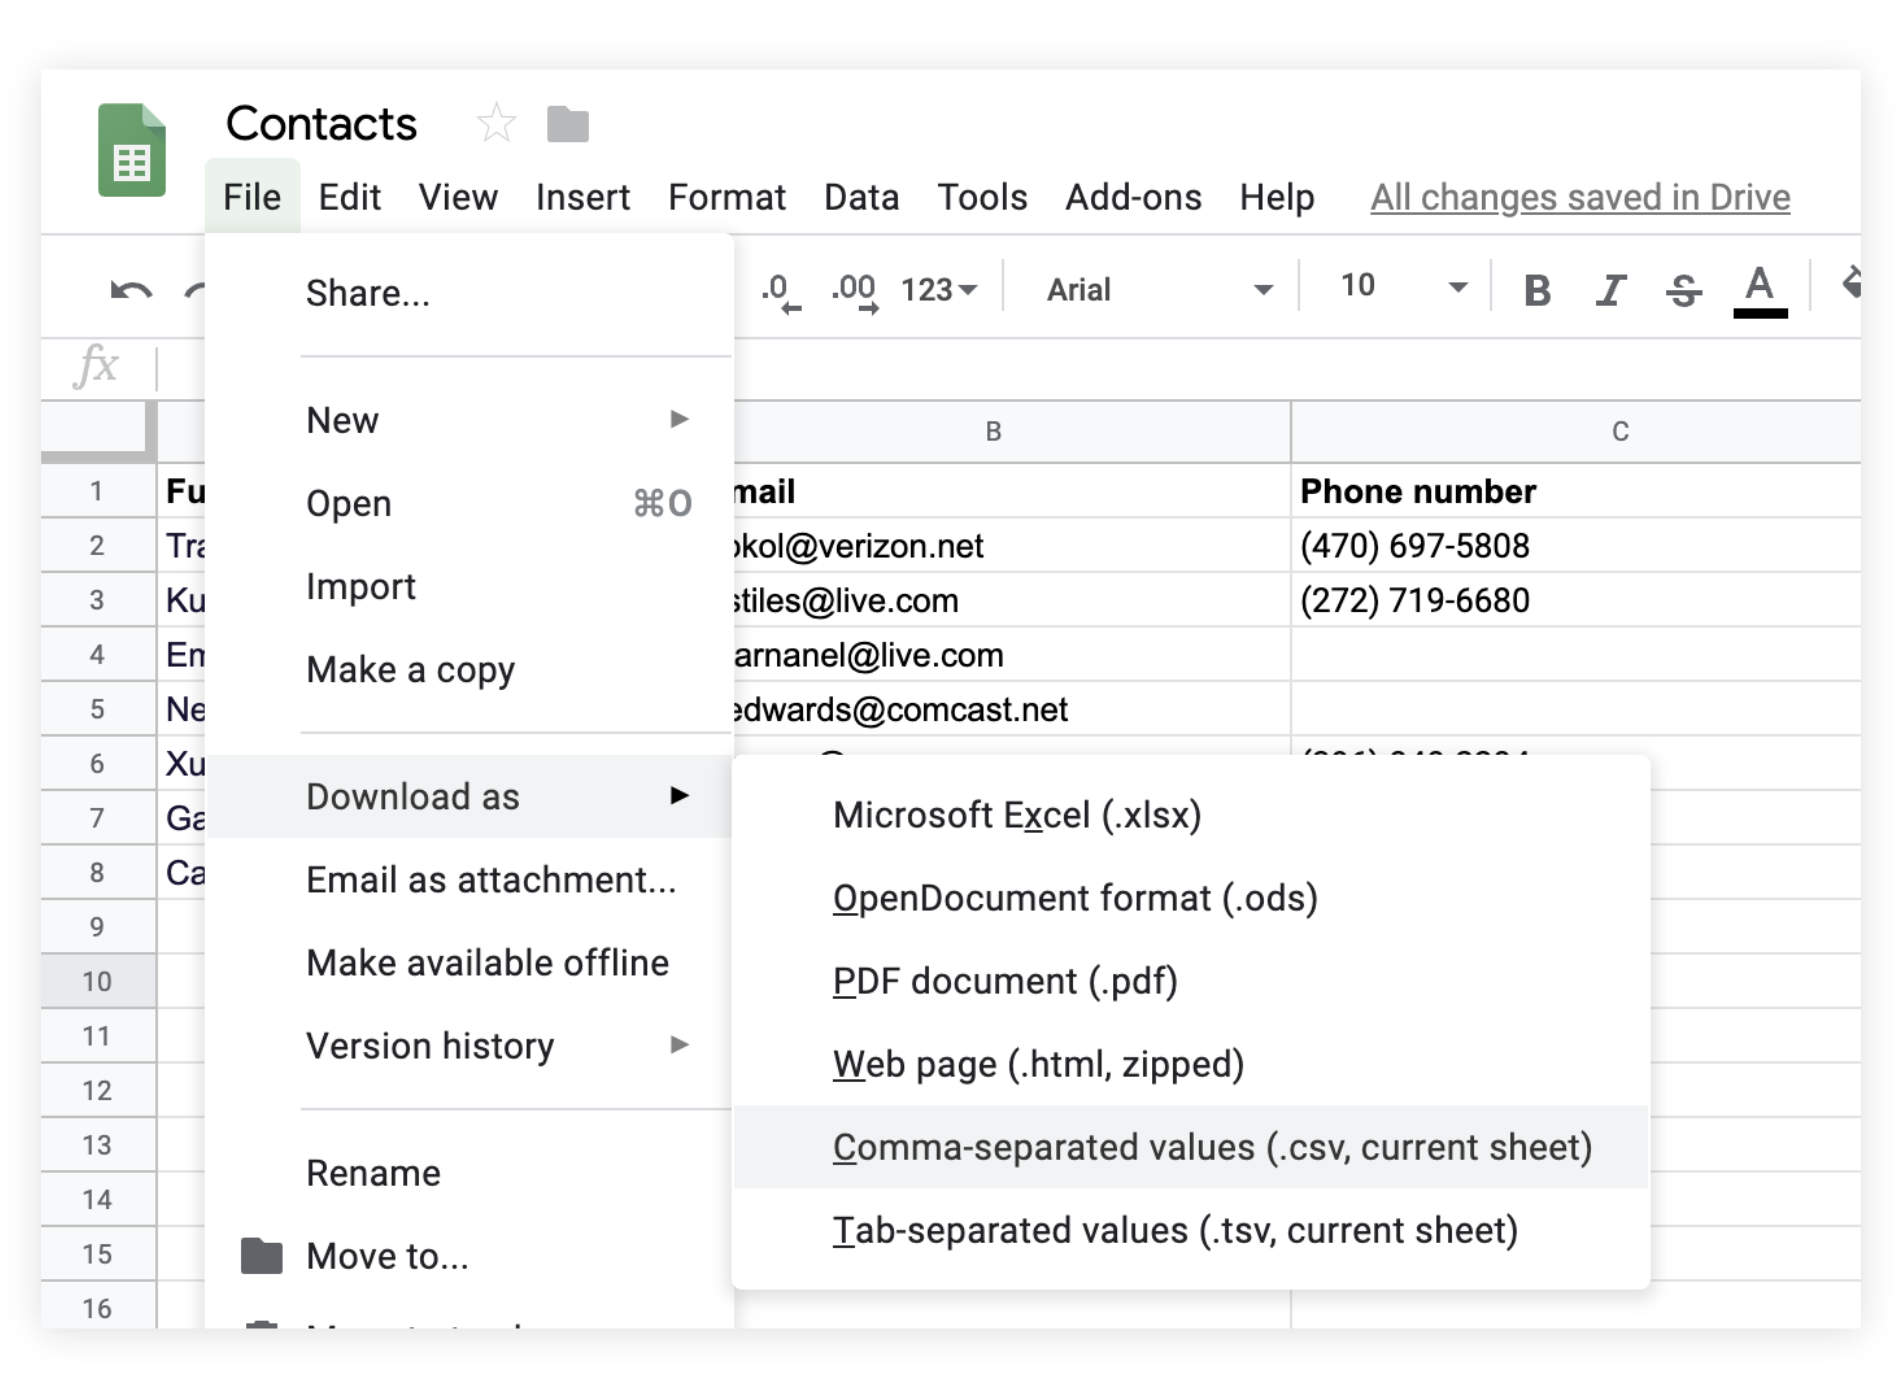Toggle strikethrough formatting
Screen dimensions: 1904x1384
[x=1684, y=291]
